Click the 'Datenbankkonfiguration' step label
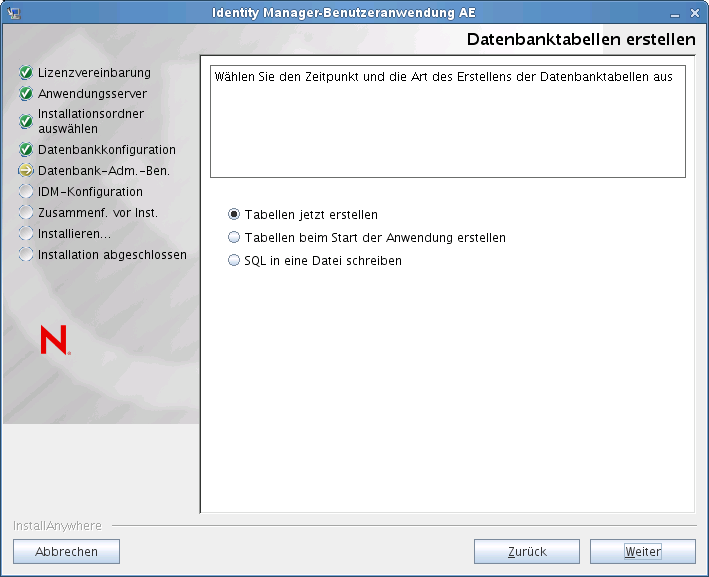The height and width of the screenshot is (577, 709). [107, 150]
